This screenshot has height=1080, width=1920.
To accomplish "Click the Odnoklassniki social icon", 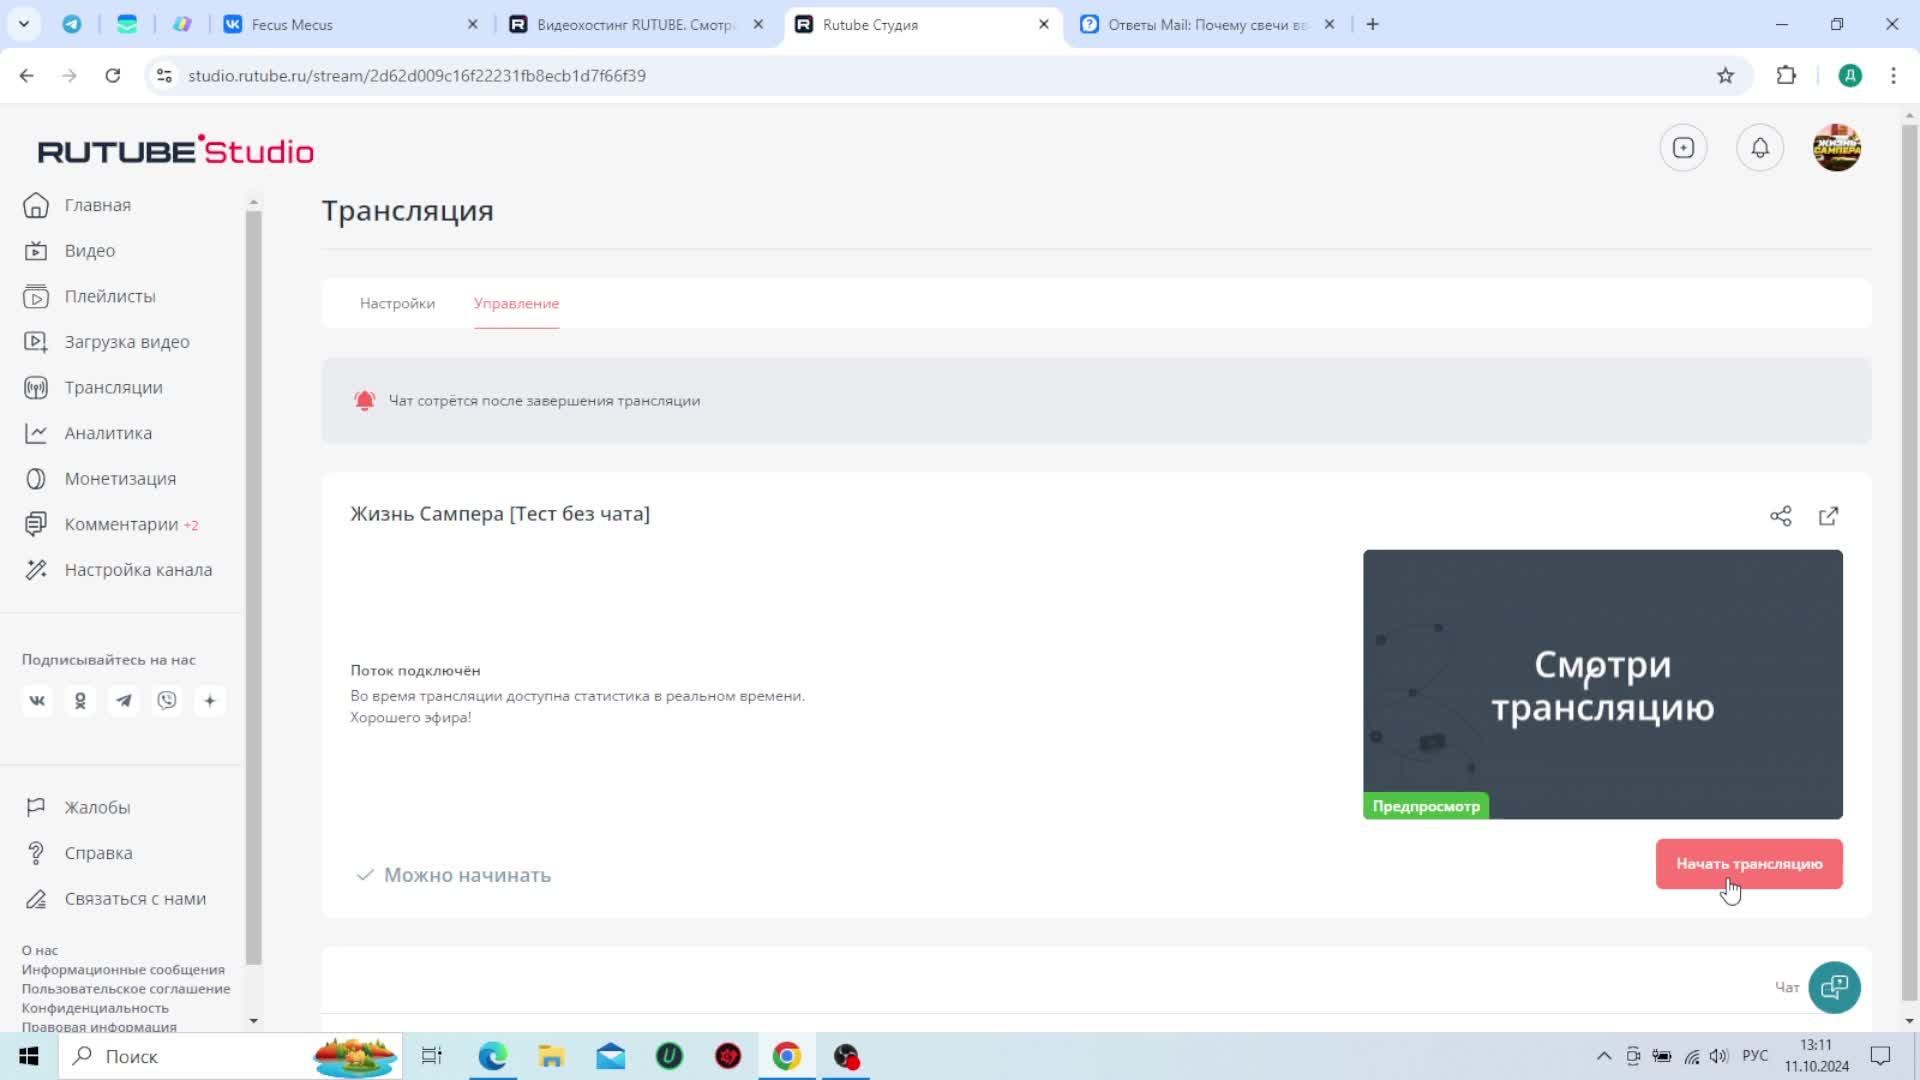I will 80,700.
